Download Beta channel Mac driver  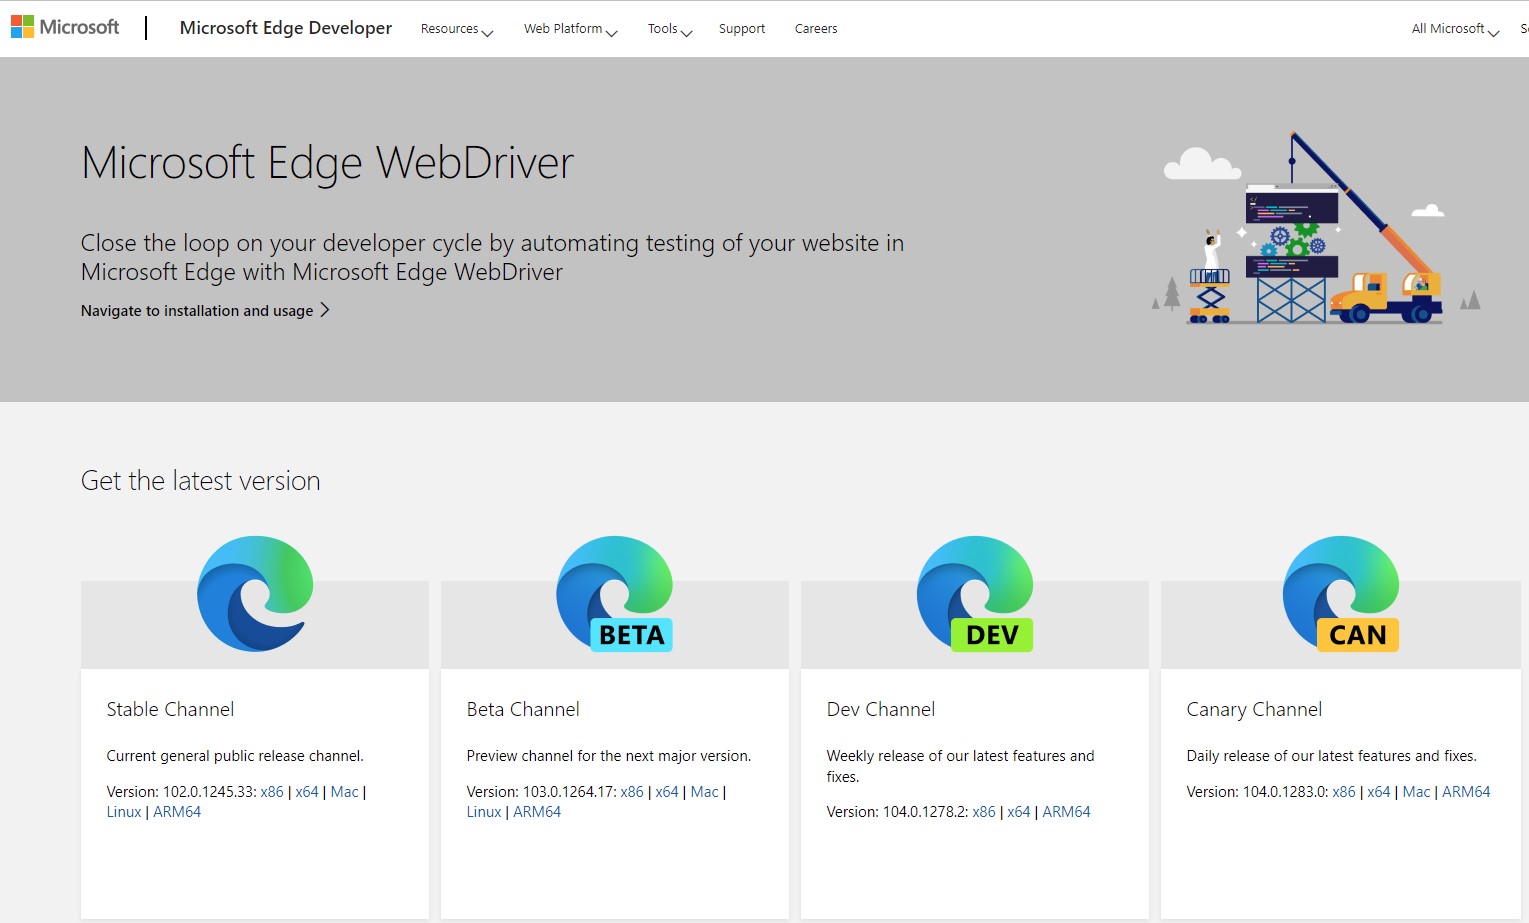point(704,792)
